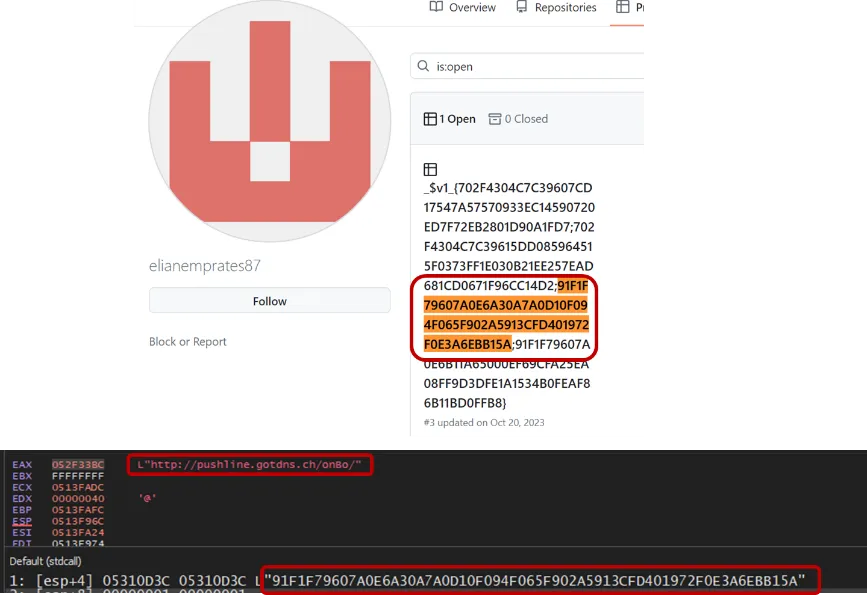Click the board icon next to 1 Open

click(432, 117)
